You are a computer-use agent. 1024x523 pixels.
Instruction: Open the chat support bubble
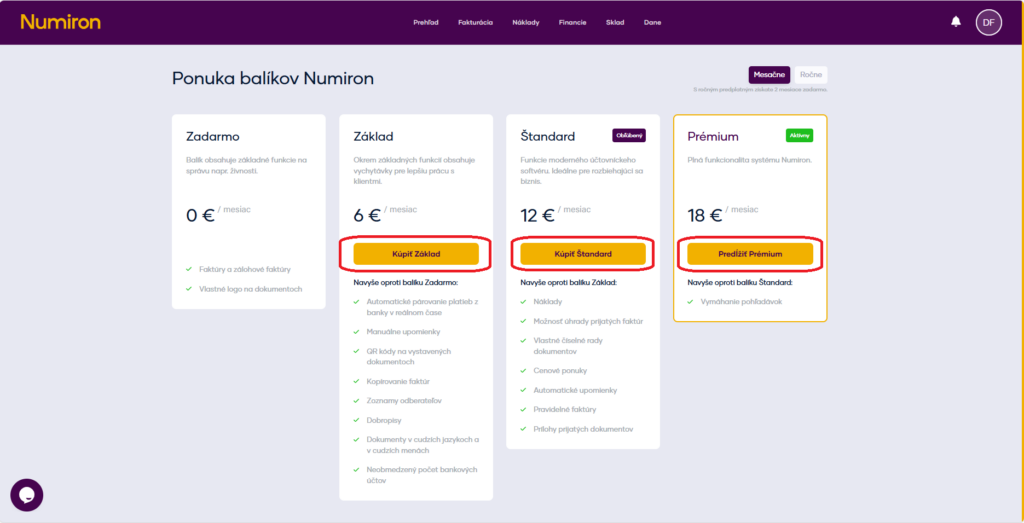tap(27, 494)
